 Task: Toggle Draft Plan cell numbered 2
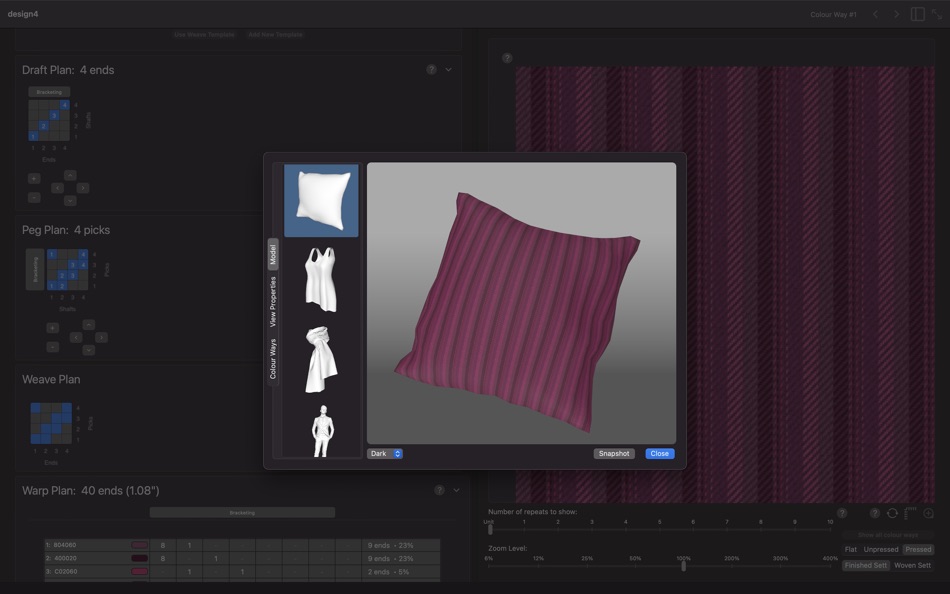[x=44, y=126]
